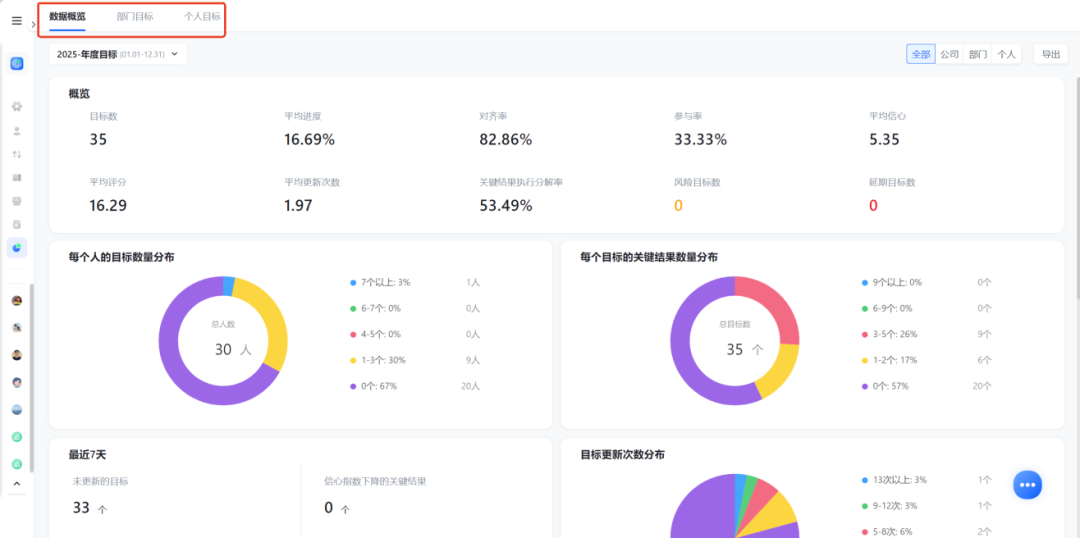Click the blue app logo icon
Viewport: 1080px width, 538px height.
click(x=17, y=63)
